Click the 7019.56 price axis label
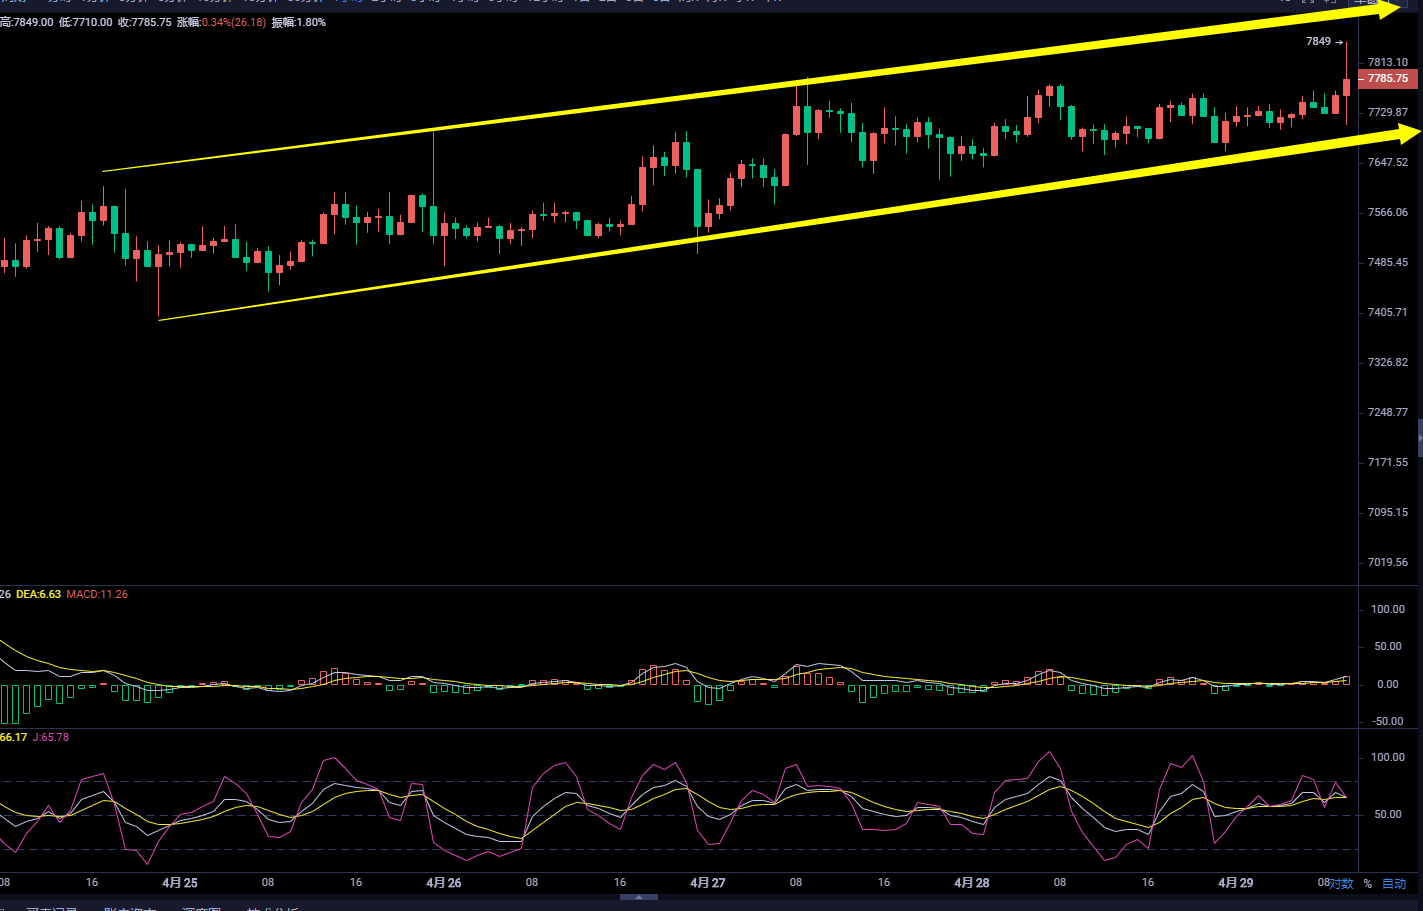The image size is (1423, 911). tap(1387, 562)
